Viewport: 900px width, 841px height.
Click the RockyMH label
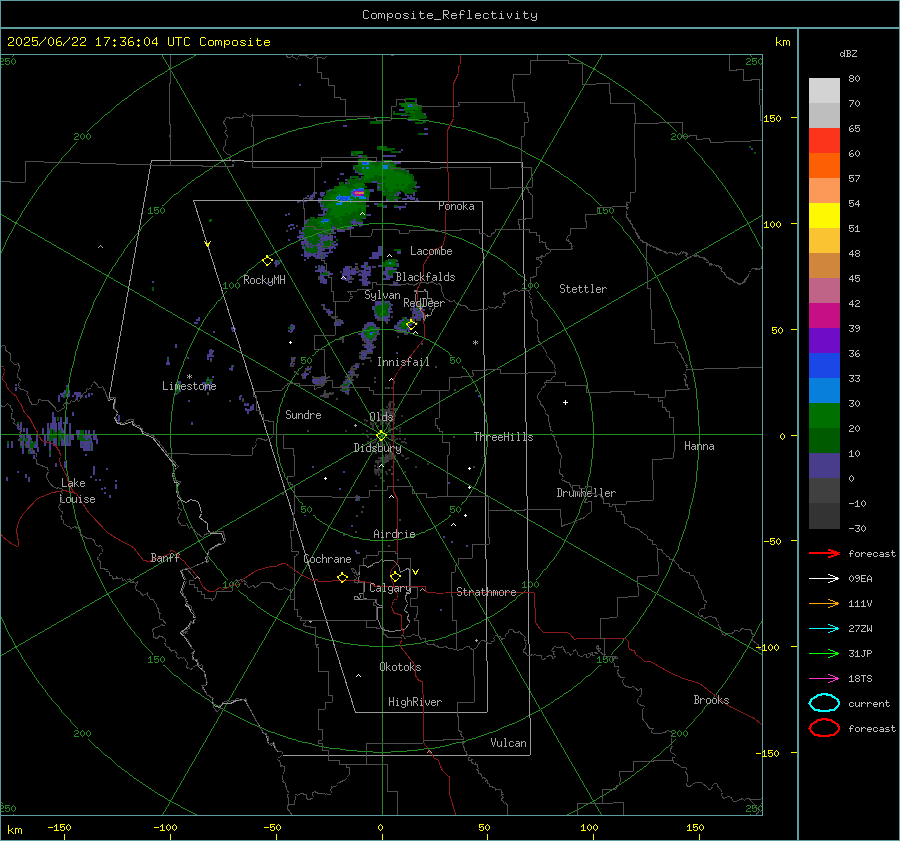[x=264, y=280]
